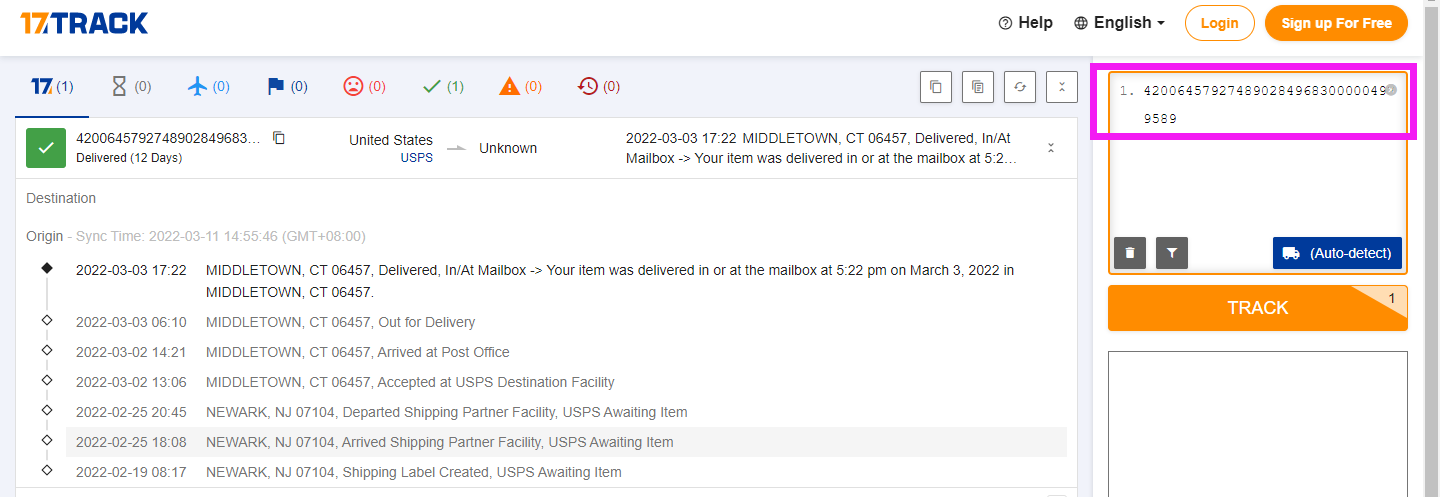The width and height of the screenshot is (1440, 497).
Task: Select the In Transit airplane tab
Action: click(208, 87)
